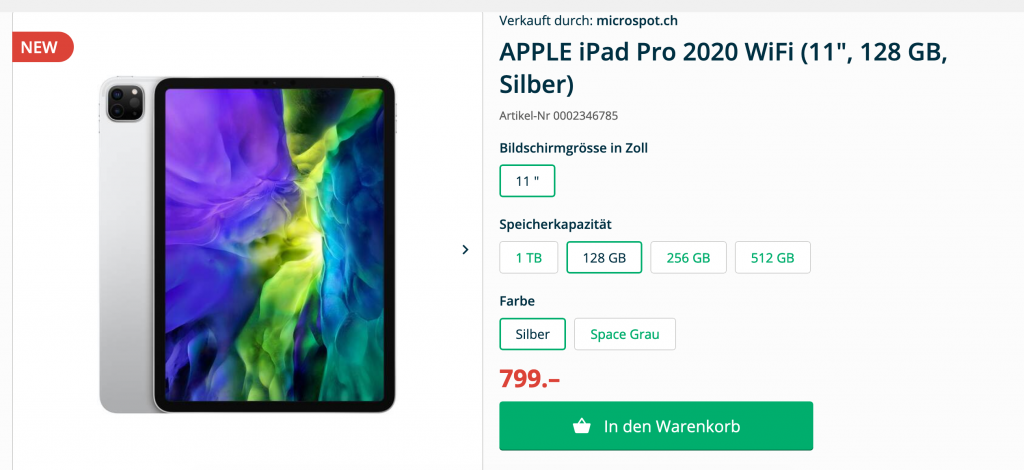Show the next product image with the chevron arrow

(x=465, y=249)
